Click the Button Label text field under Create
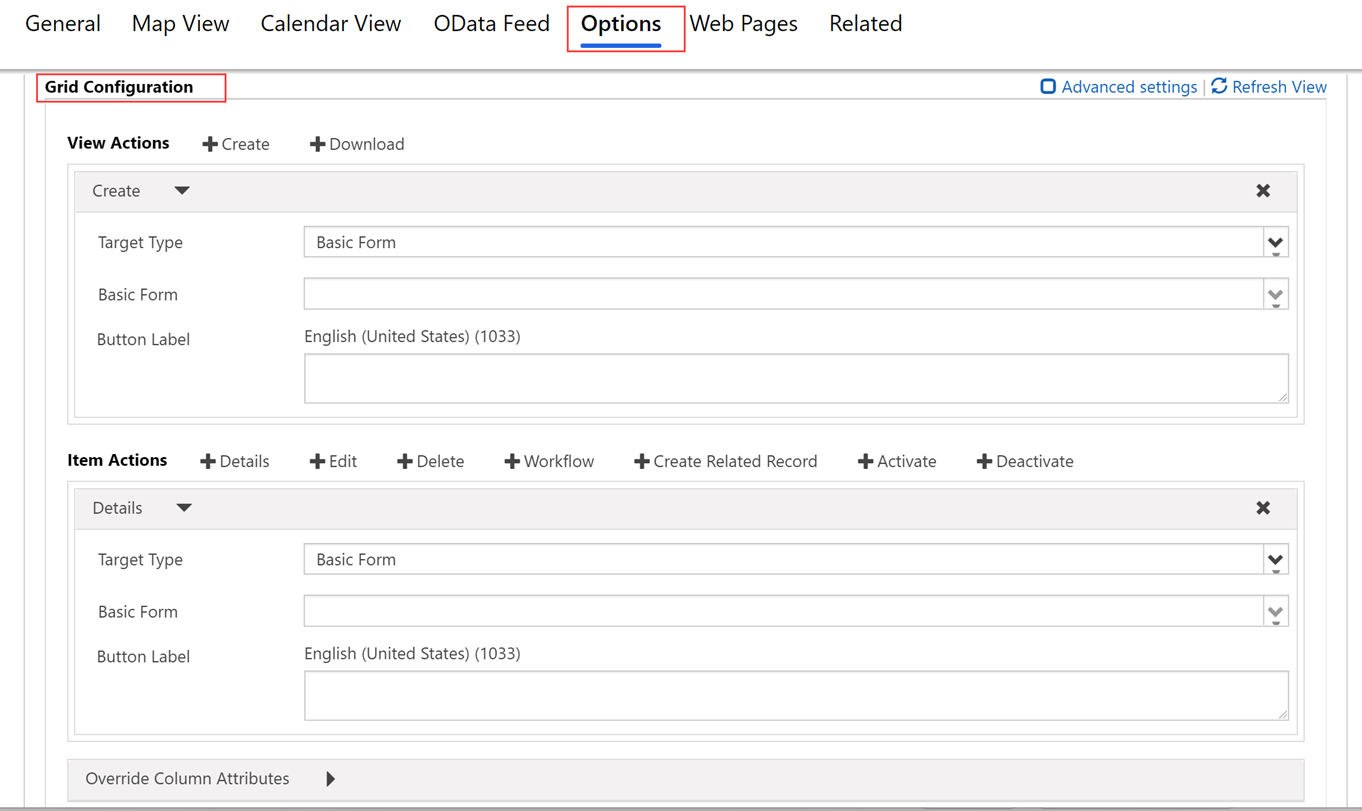Image resolution: width=1362 pixels, height=811 pixels. (795, 378)
